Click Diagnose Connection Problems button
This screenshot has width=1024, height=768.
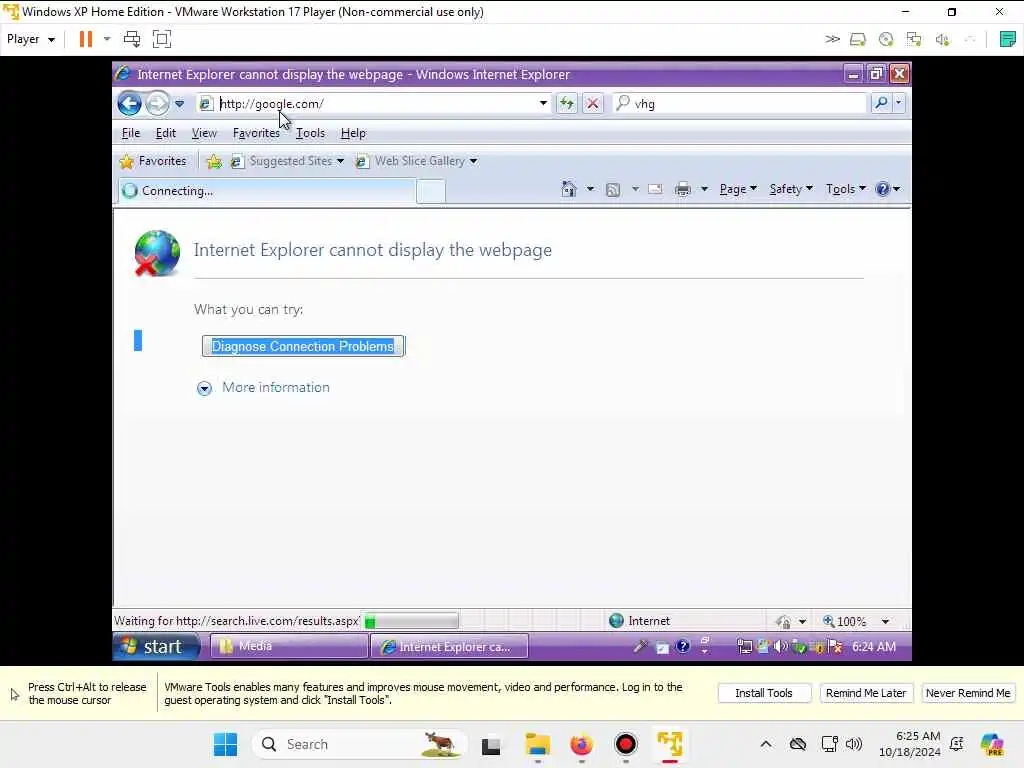click(x=303, y=346)
